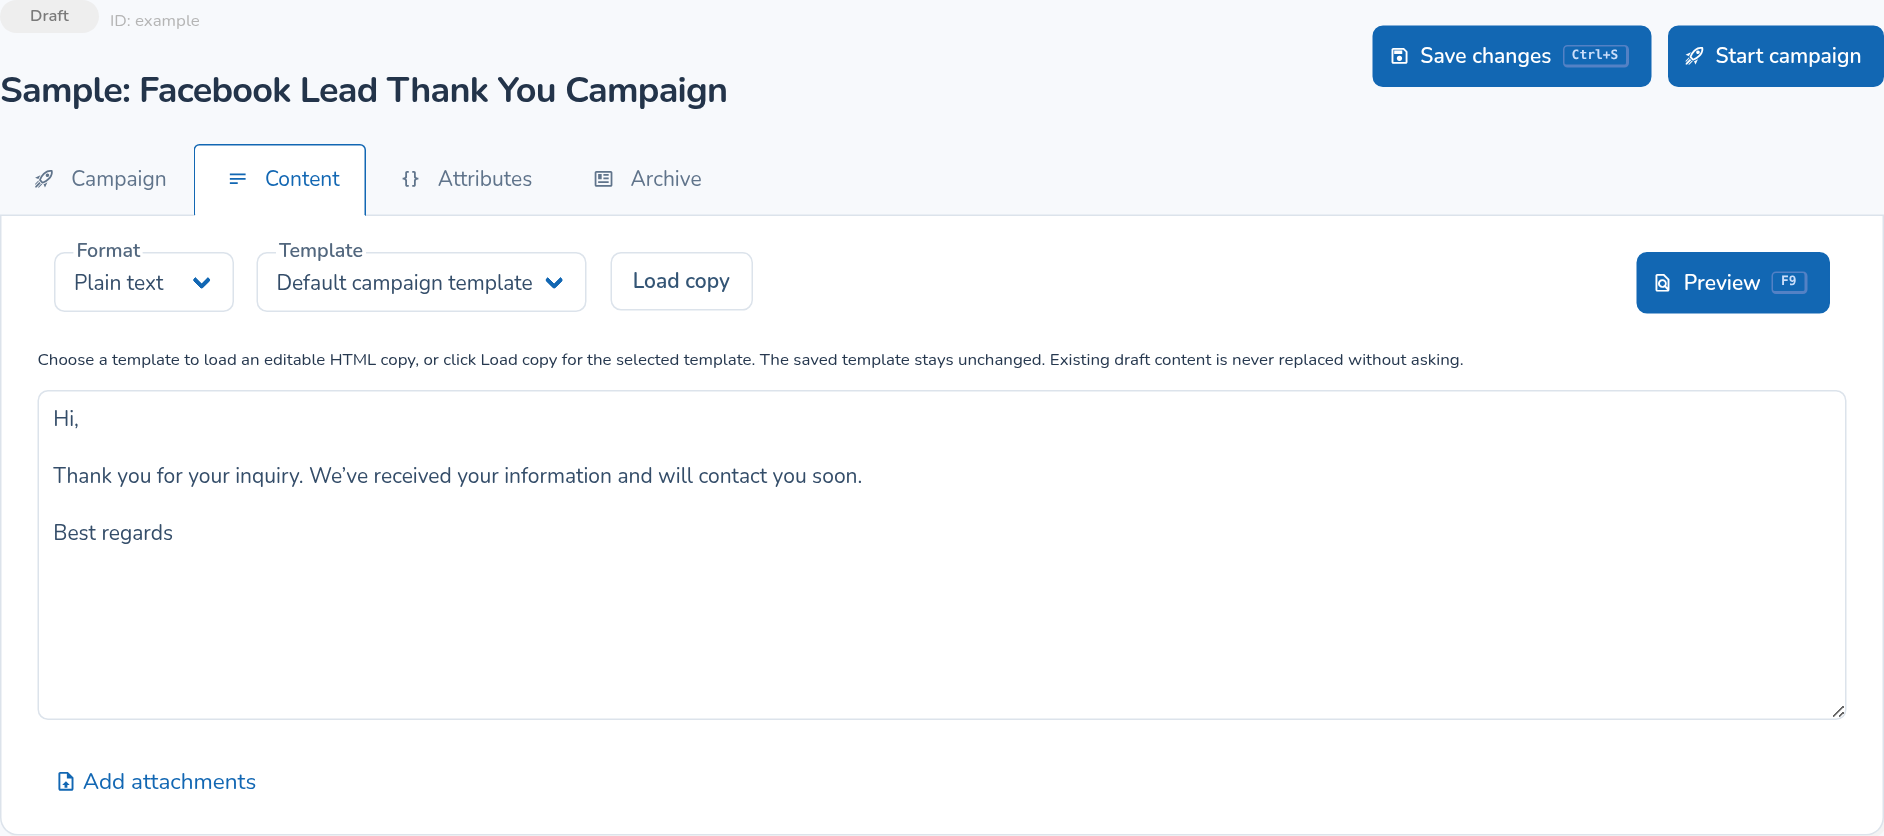
Task: Click inside the message body text area
Action: click(x=941, y=555)
